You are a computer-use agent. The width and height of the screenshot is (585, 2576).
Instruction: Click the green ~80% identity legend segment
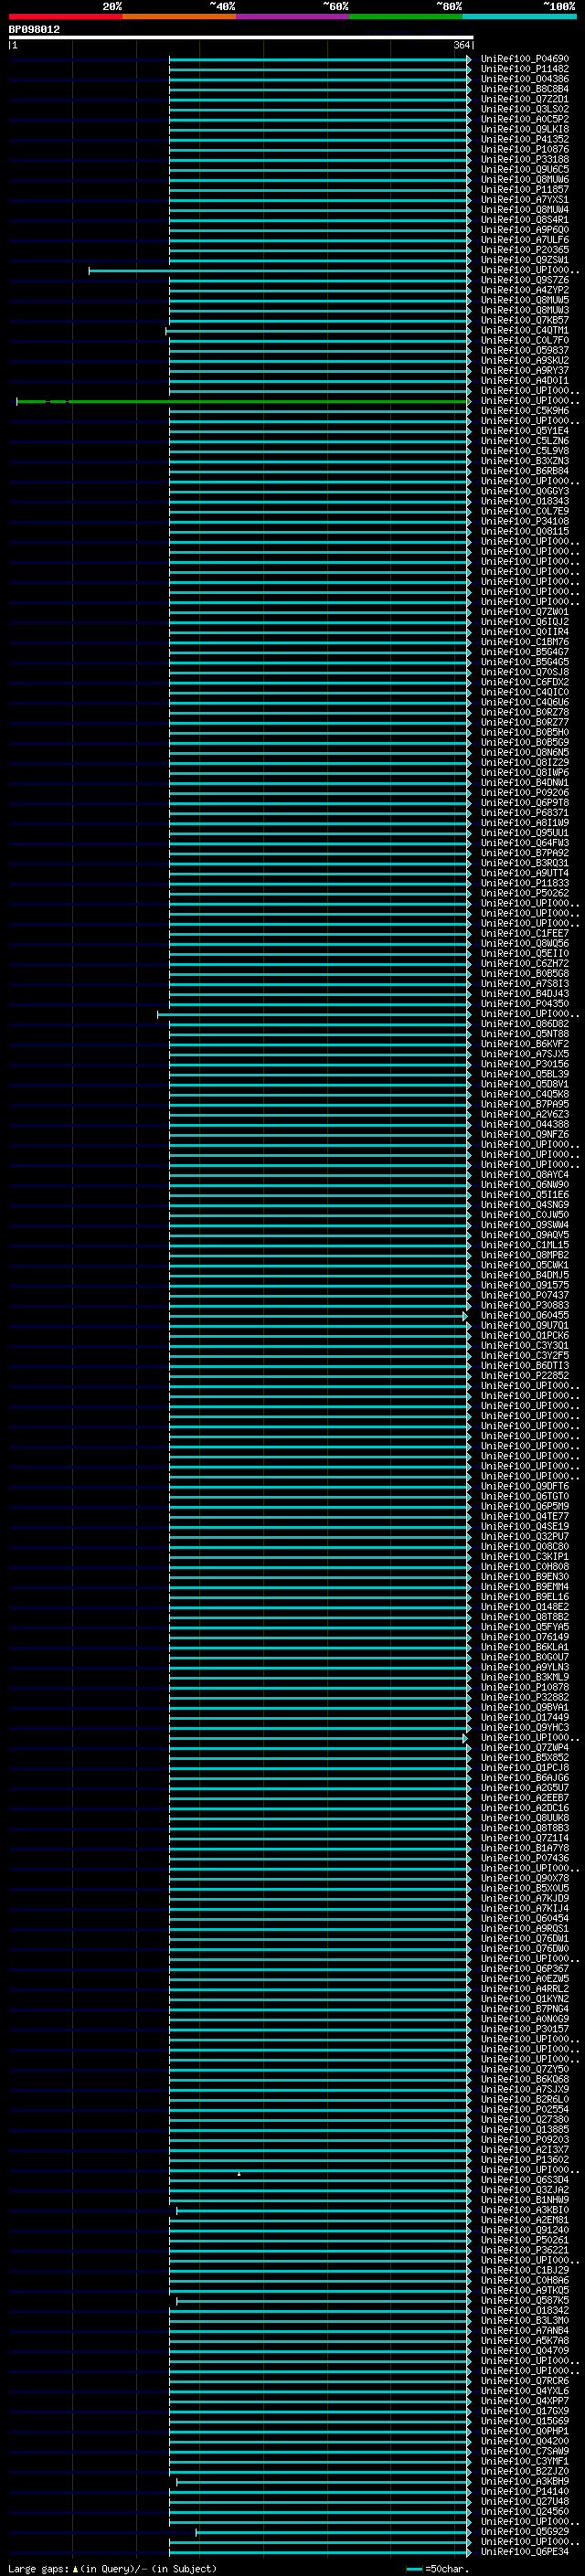(406, 16)
